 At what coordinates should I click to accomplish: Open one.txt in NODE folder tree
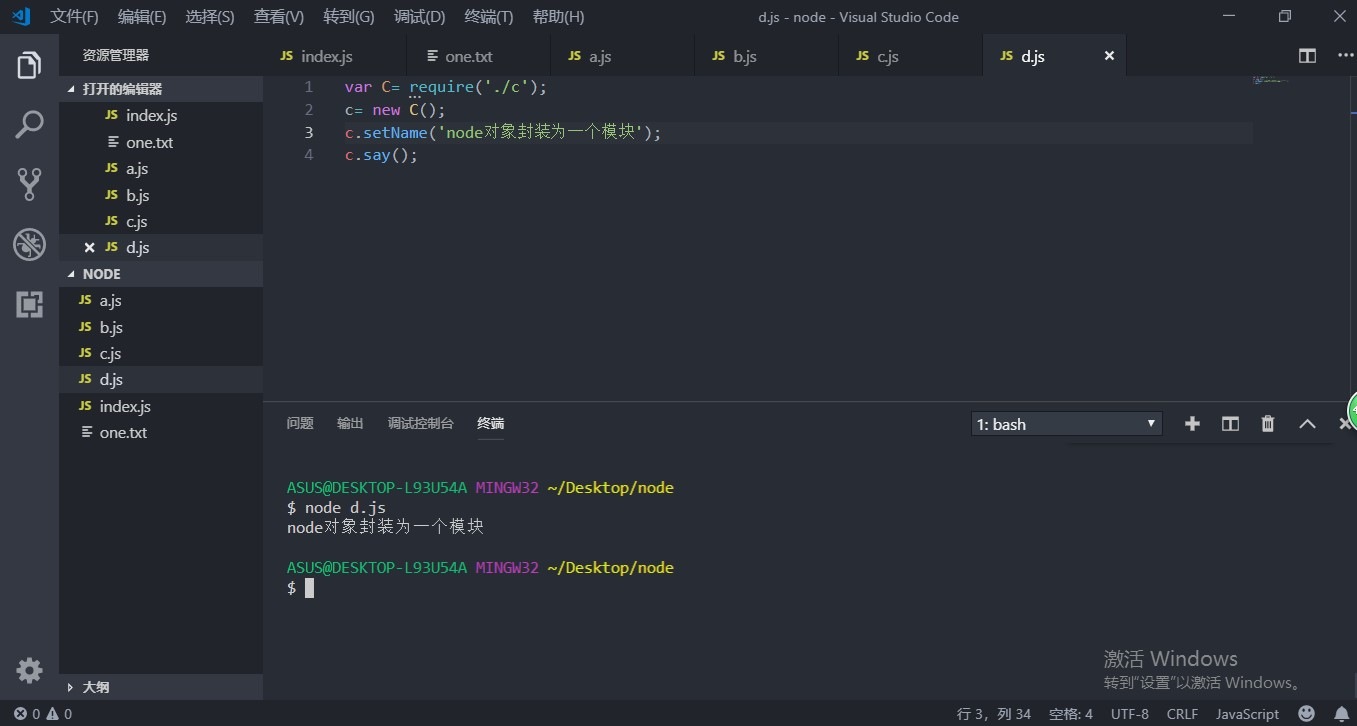tap(161, 432)
